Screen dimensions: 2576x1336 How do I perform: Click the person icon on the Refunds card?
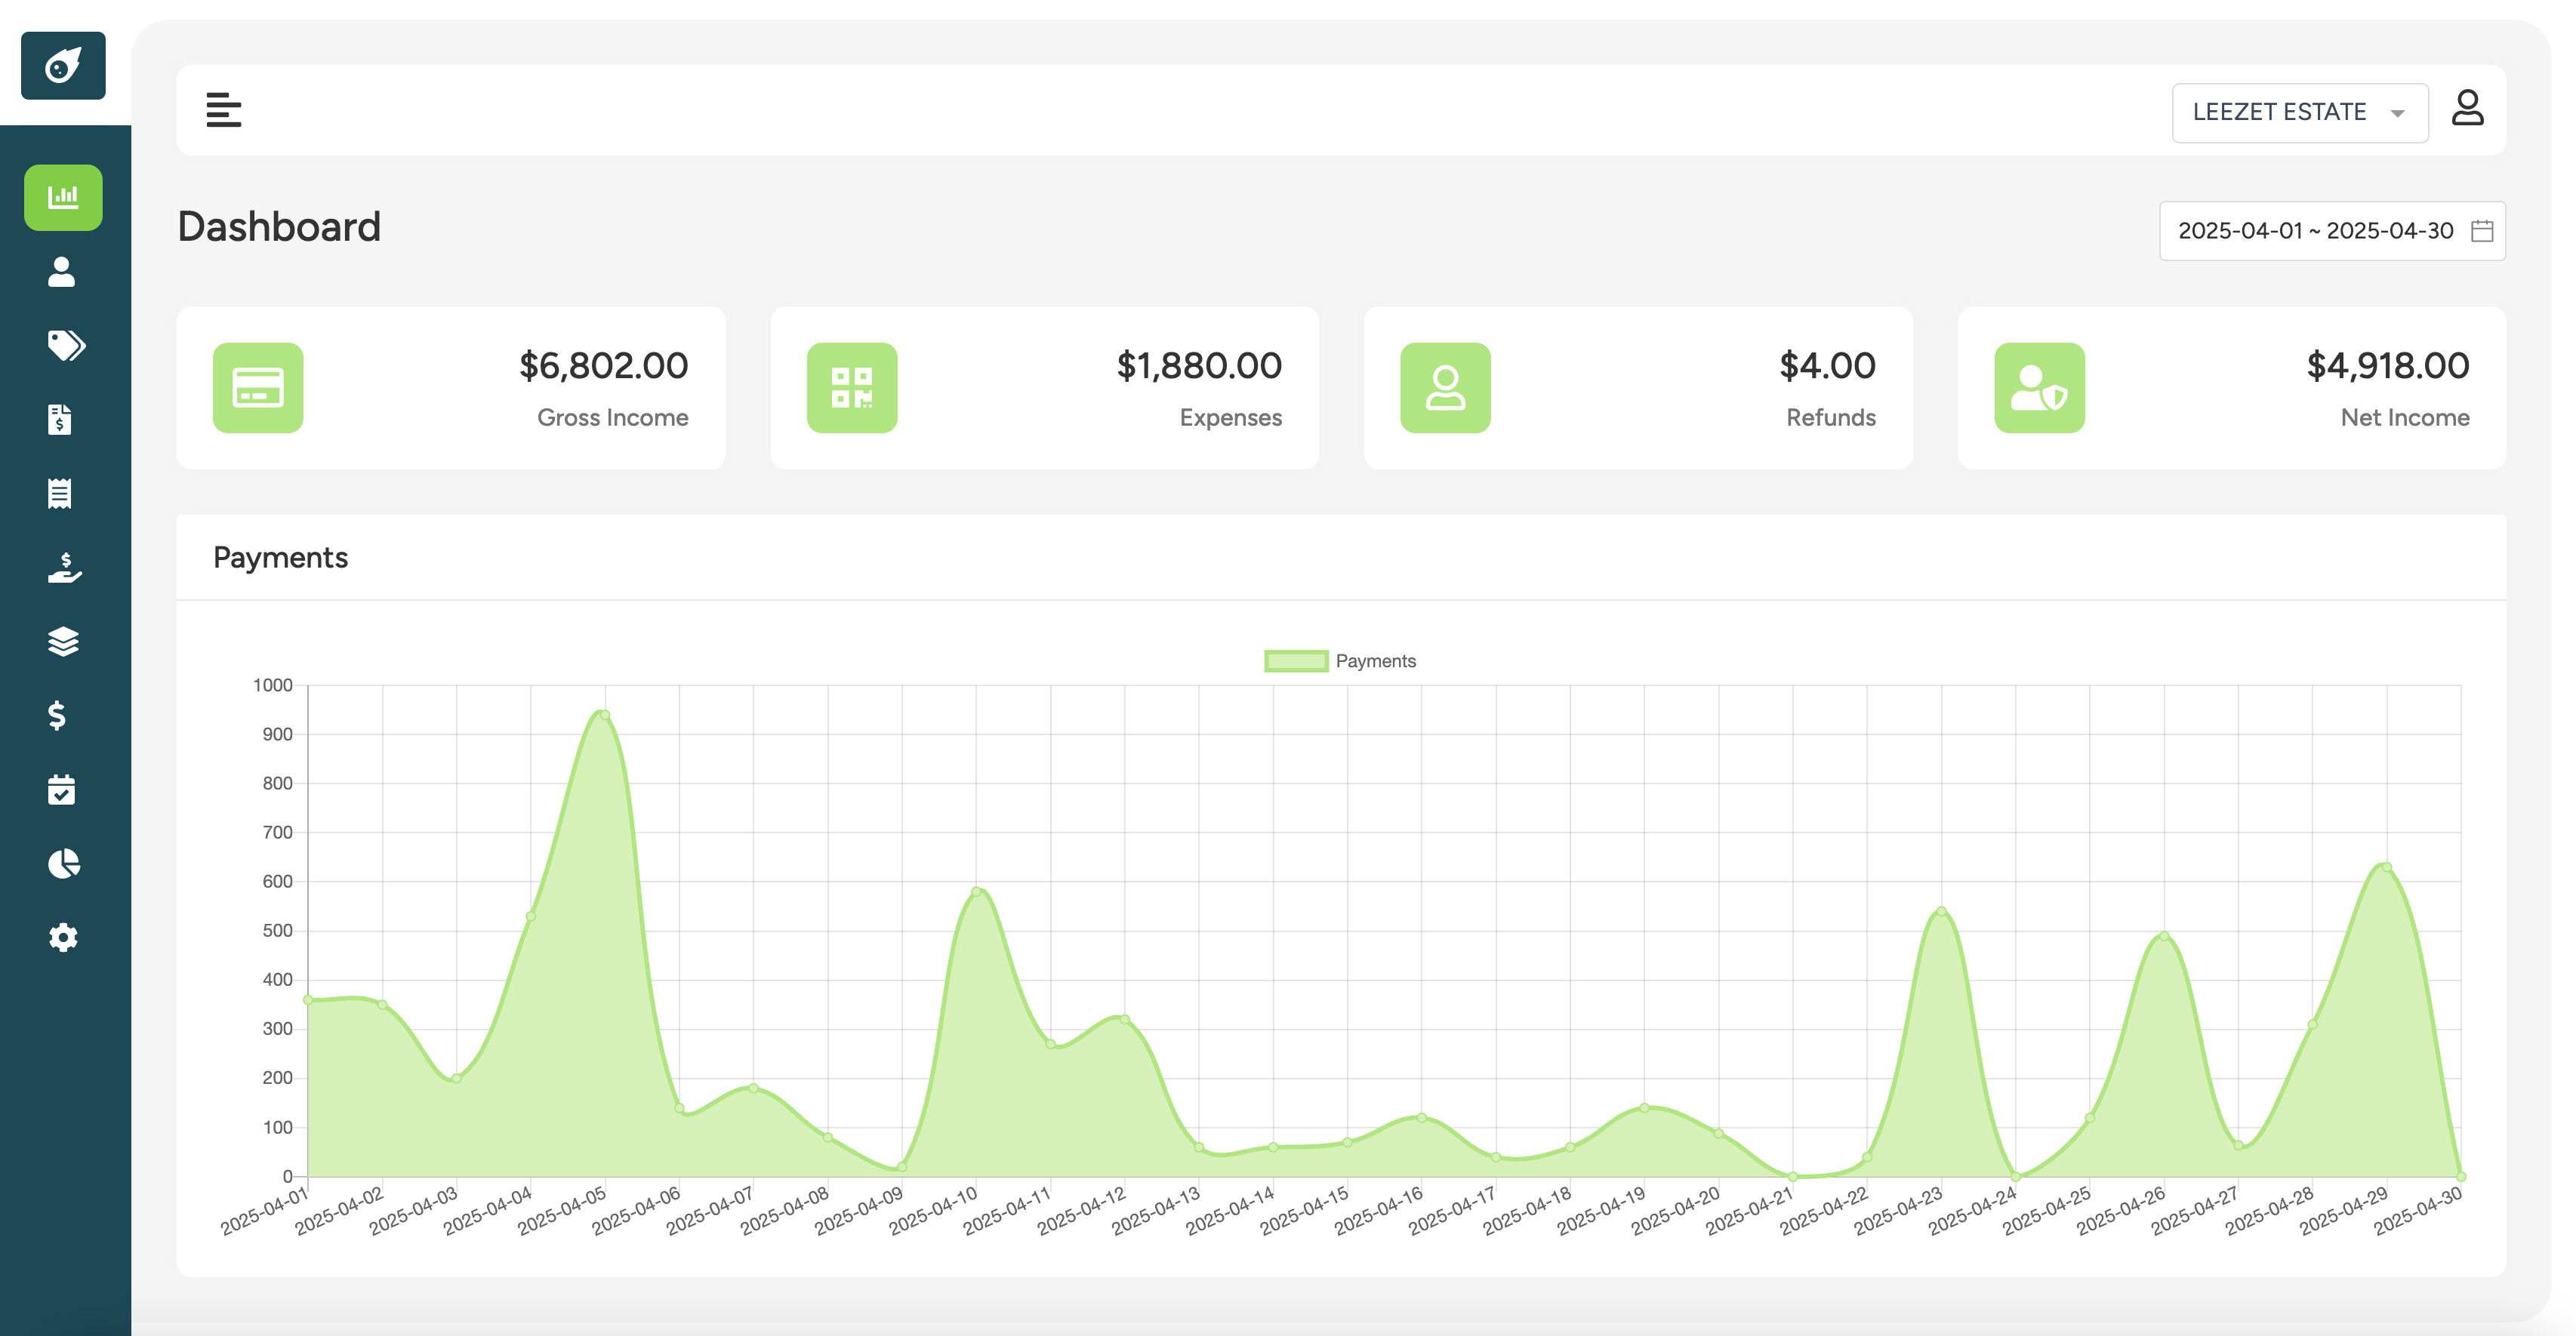pos(1445,388)
